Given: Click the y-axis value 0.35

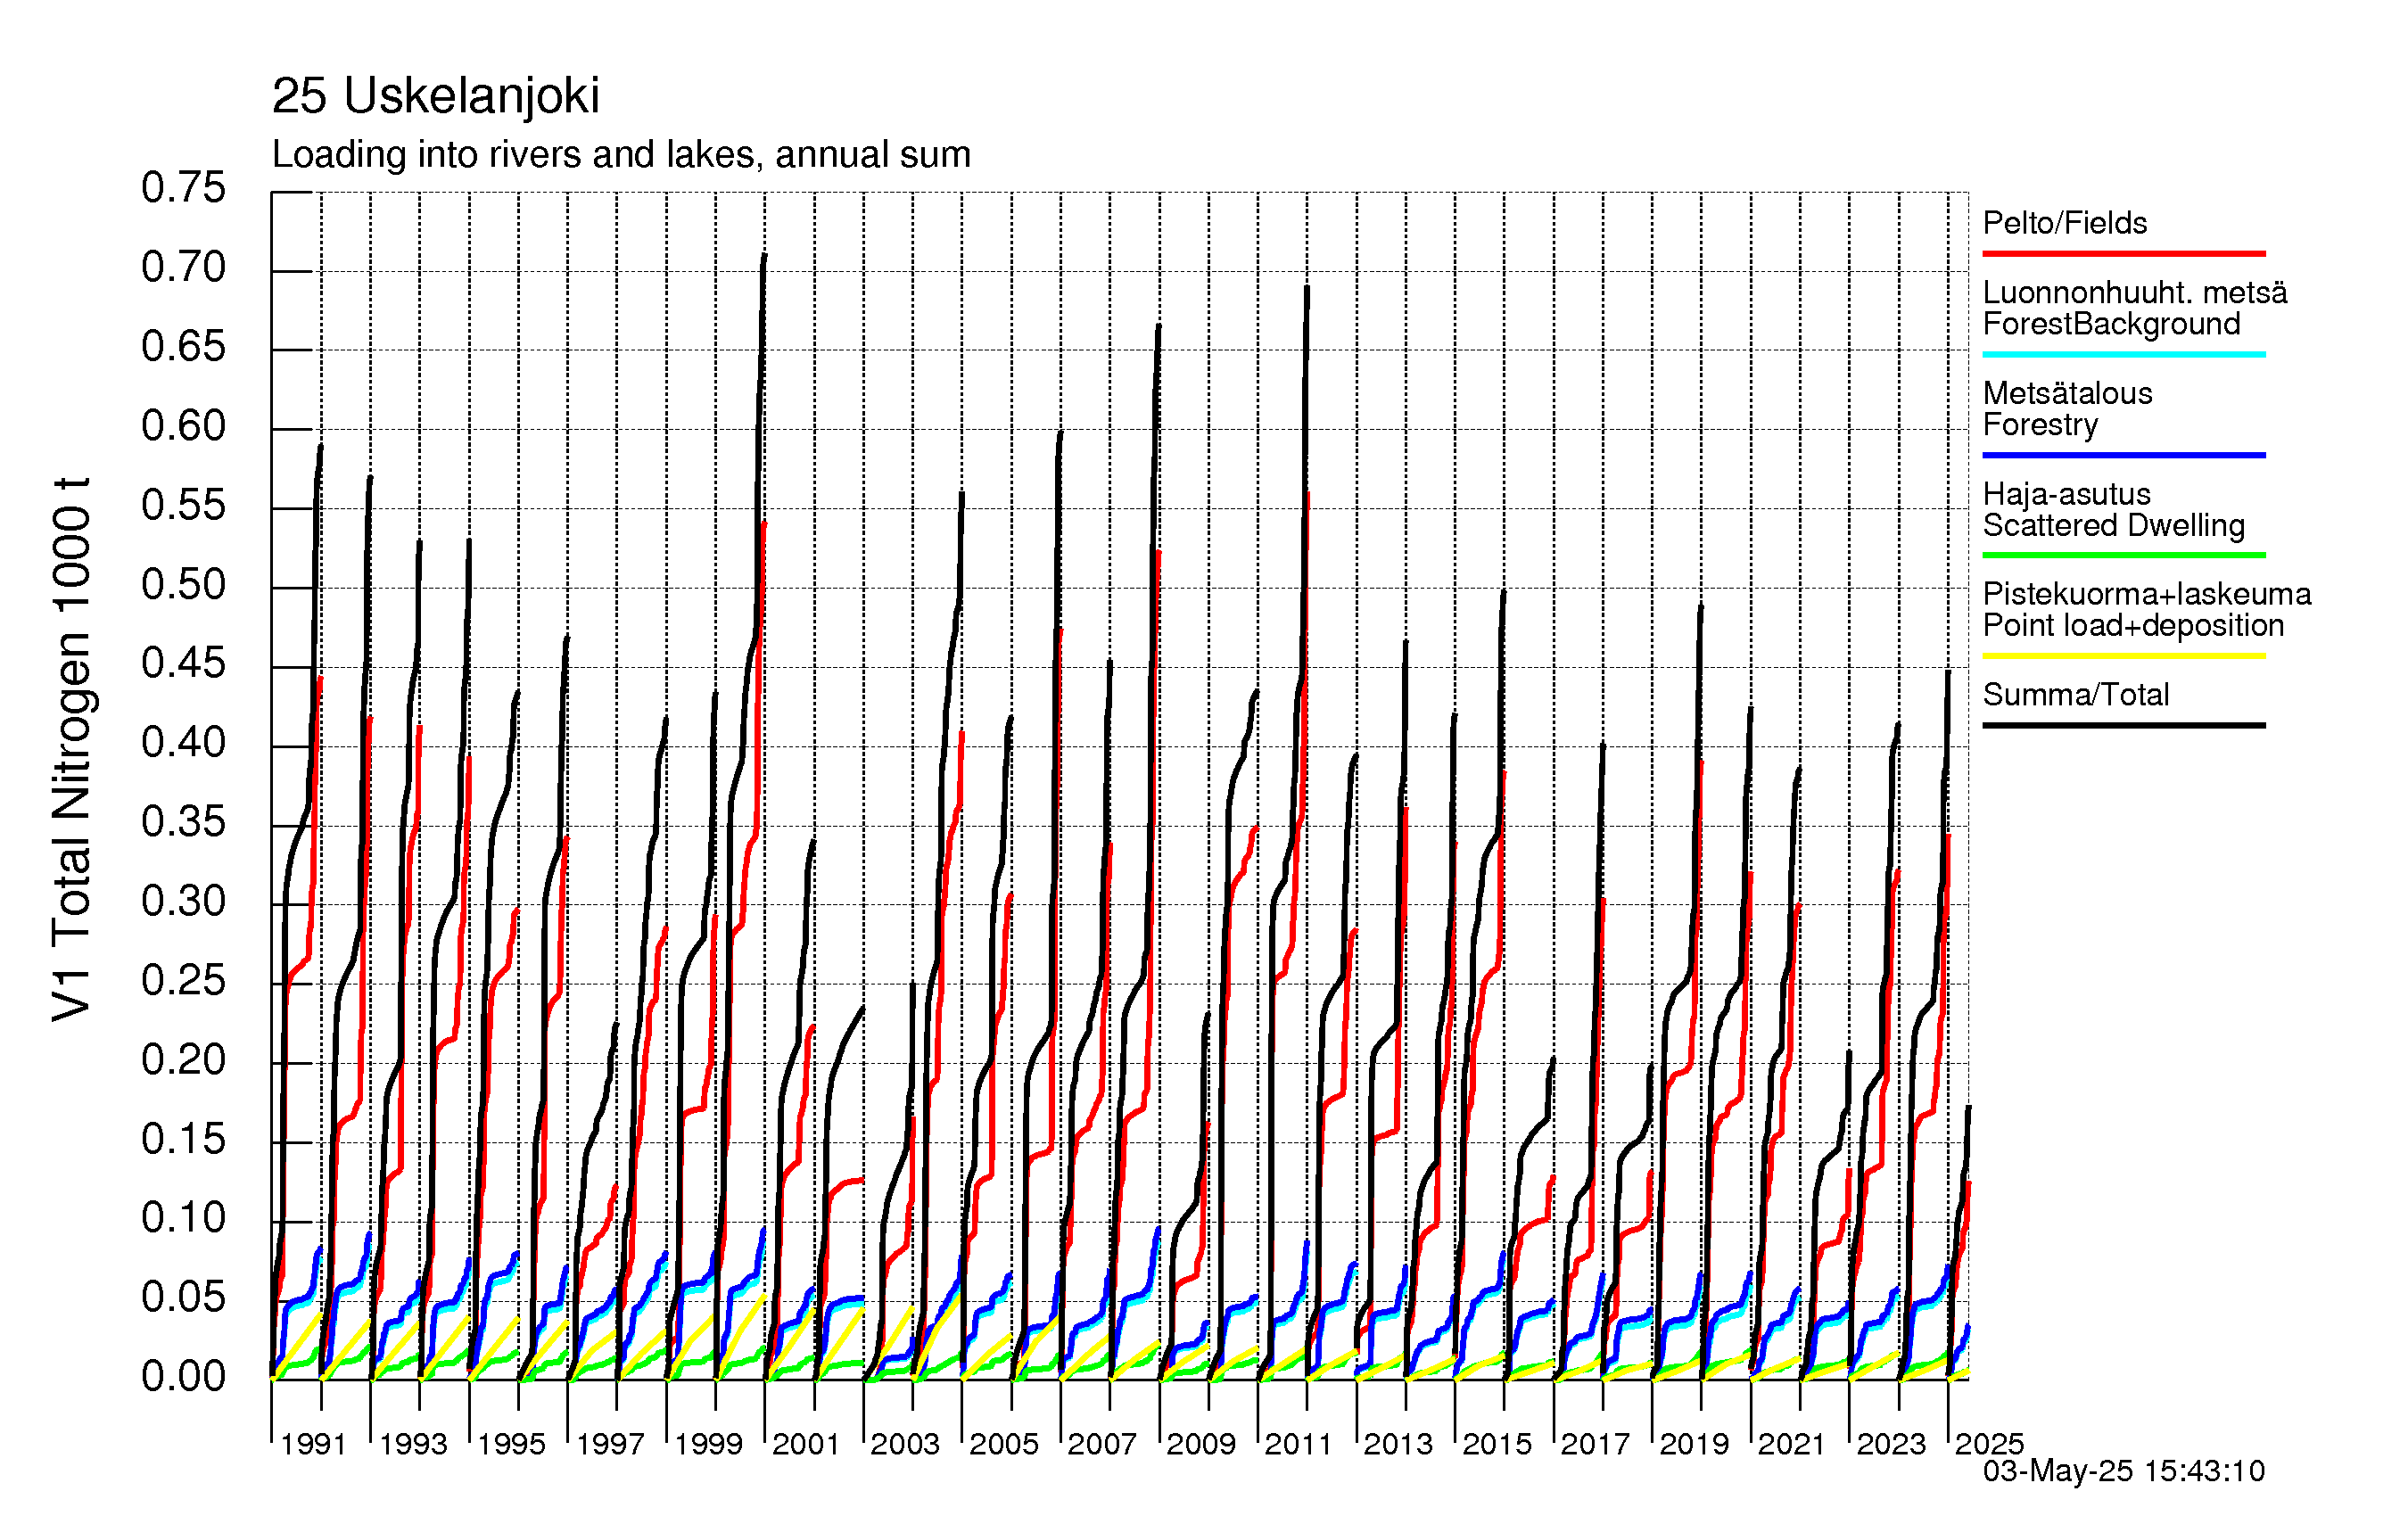Looking at the screenshot, I should coord(183,822).
